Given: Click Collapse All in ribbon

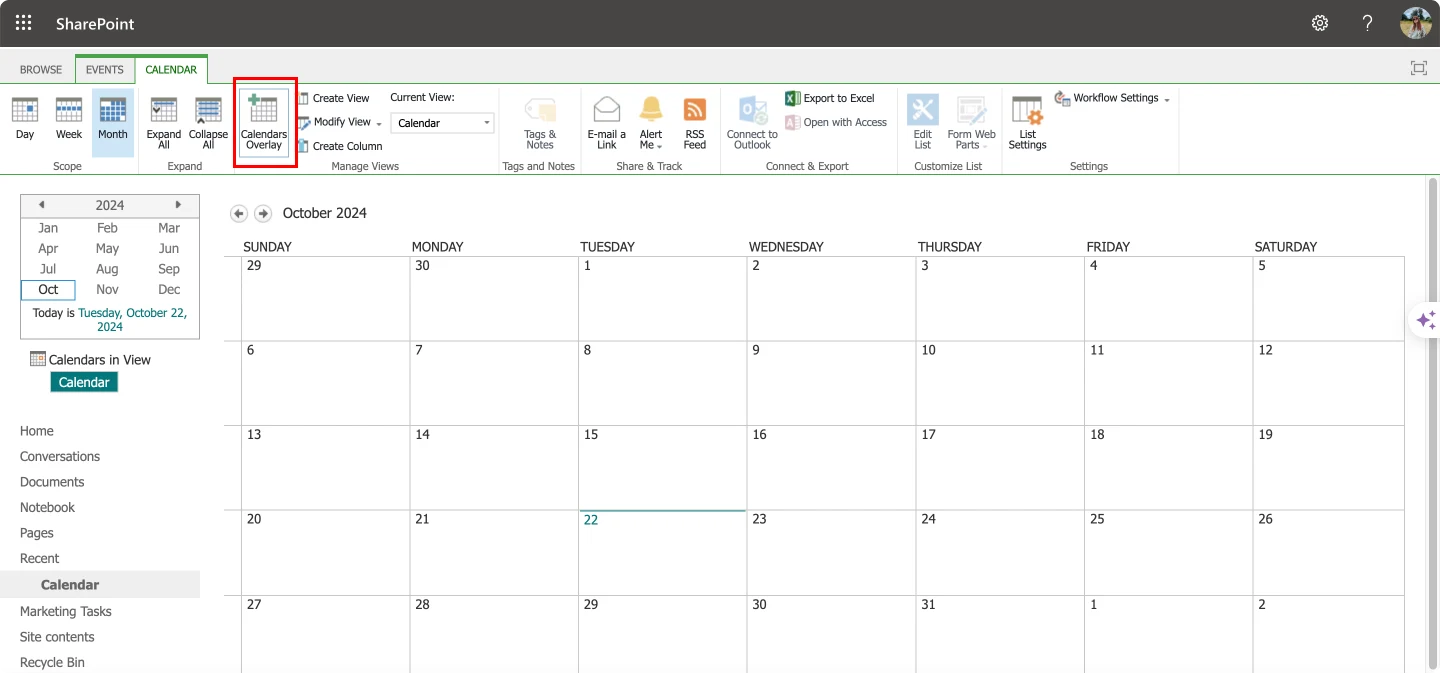Looking at the screenshot, I should [x=208, y=123].
